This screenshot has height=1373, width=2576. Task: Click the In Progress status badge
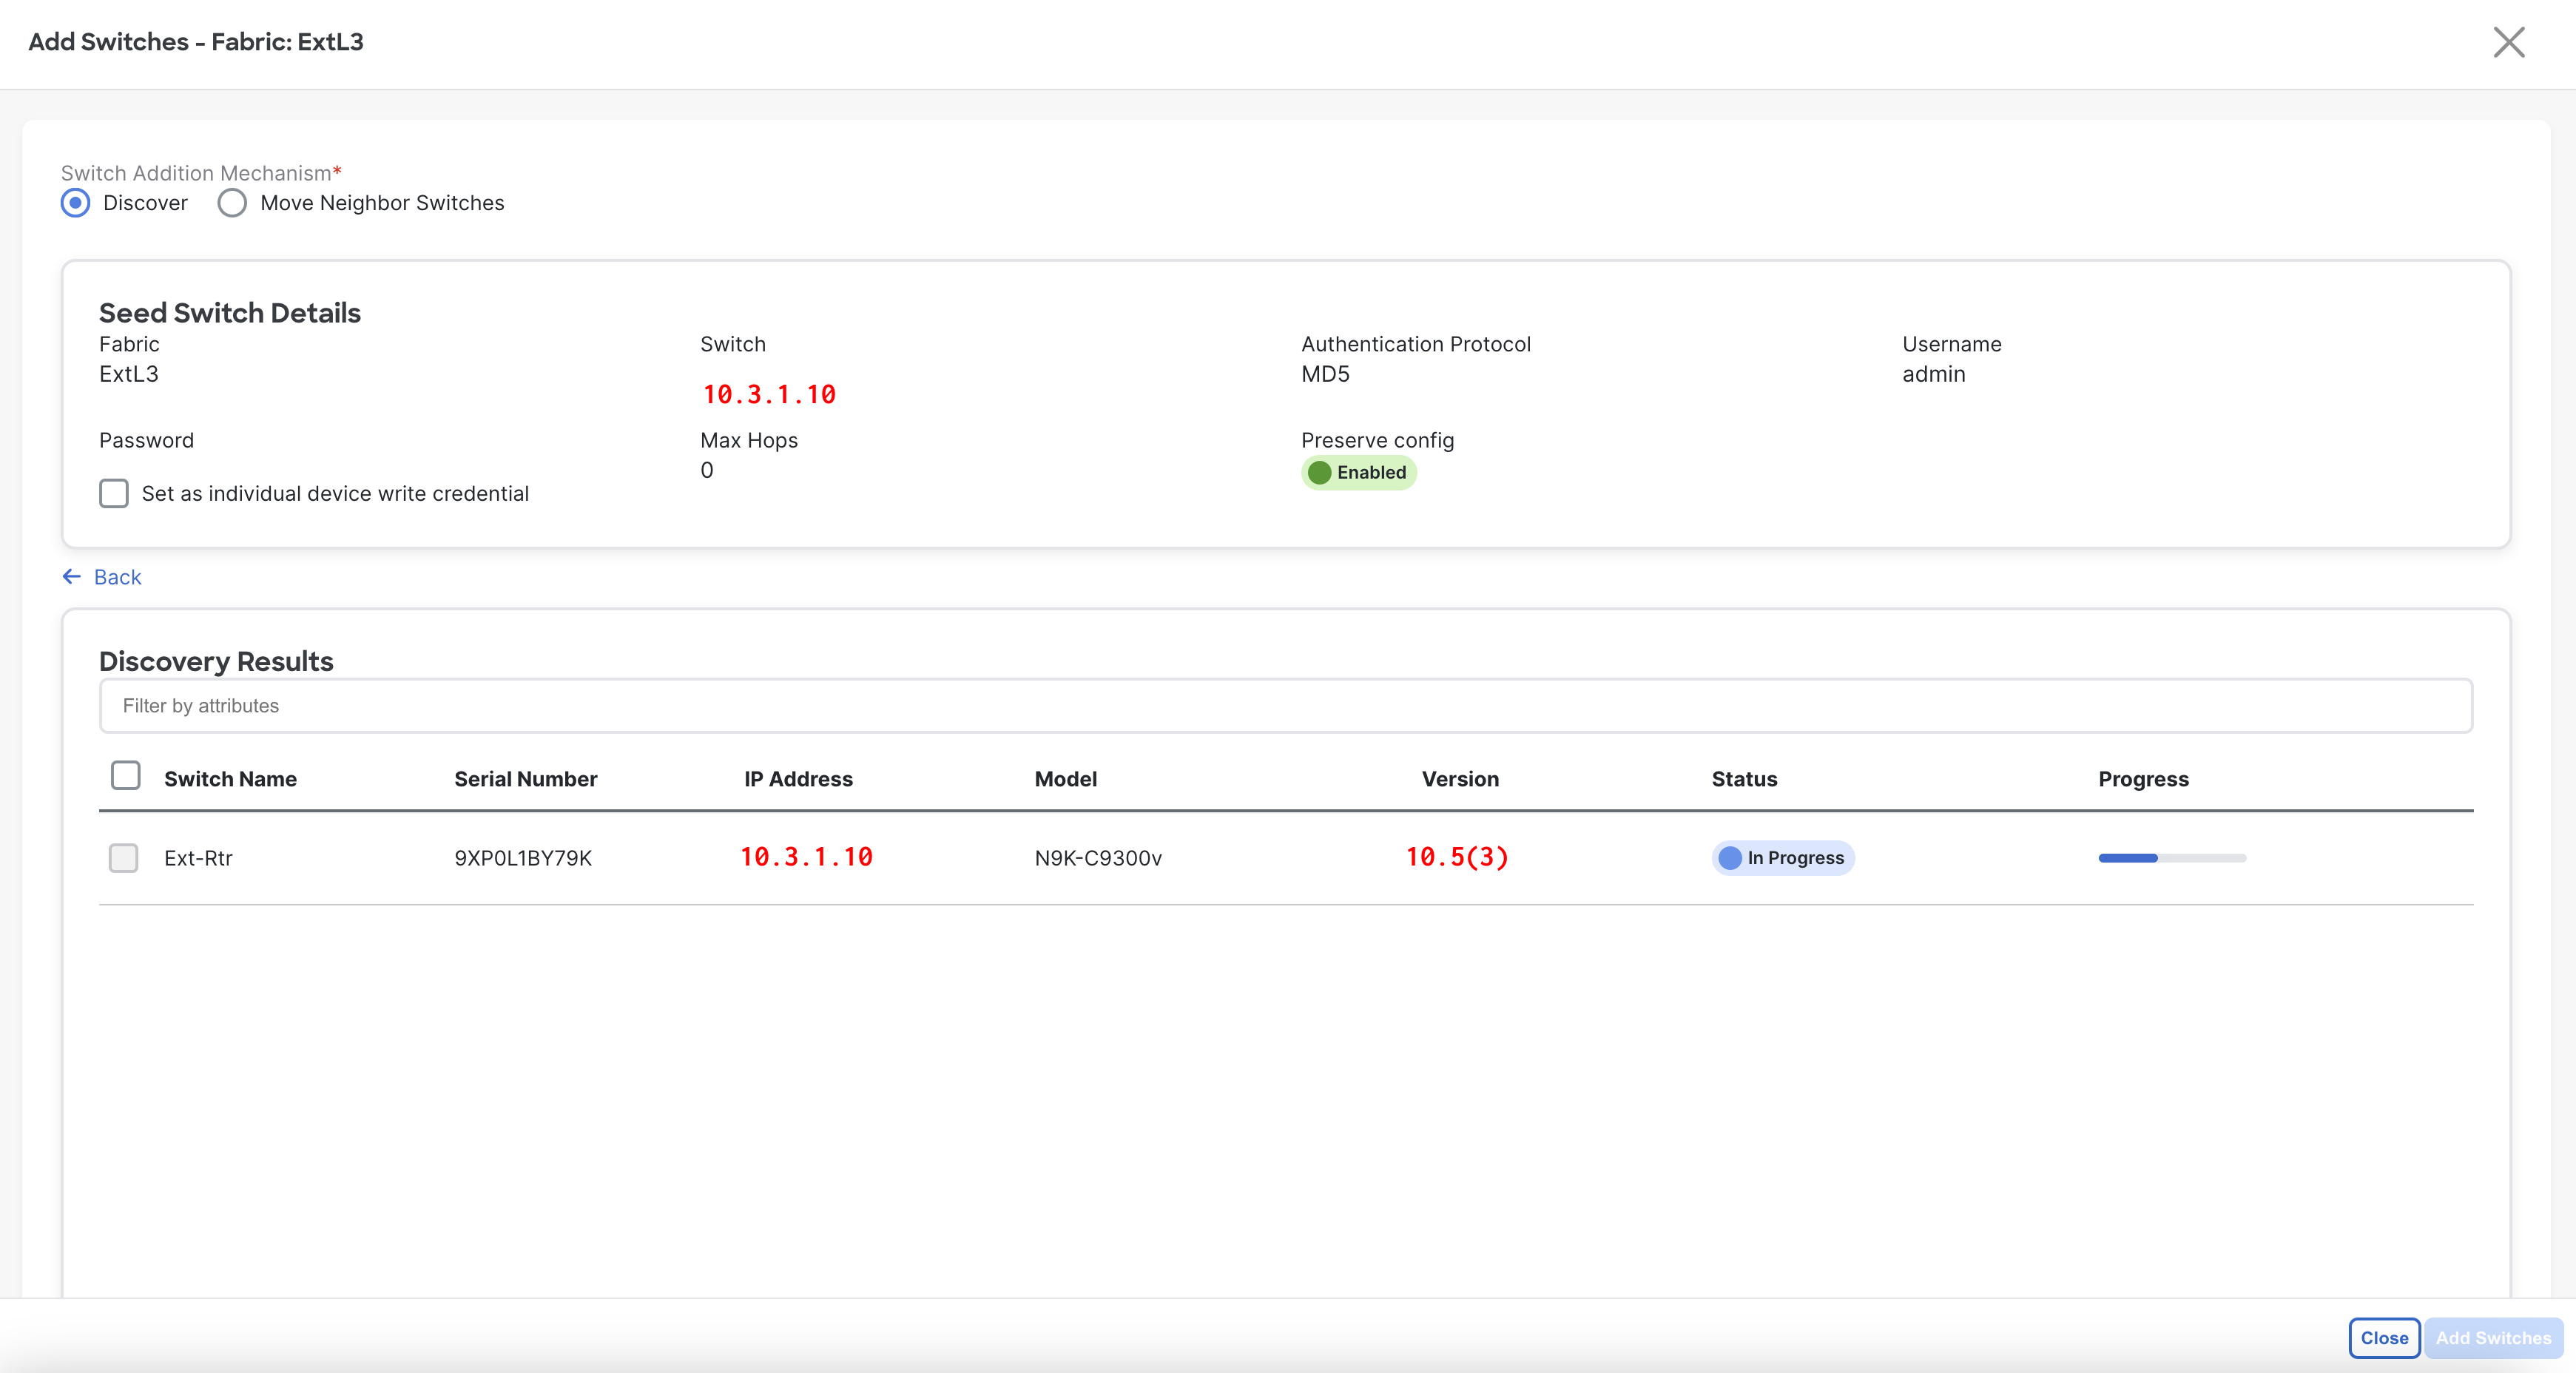pyautogui.click(x=1782, y=858)
